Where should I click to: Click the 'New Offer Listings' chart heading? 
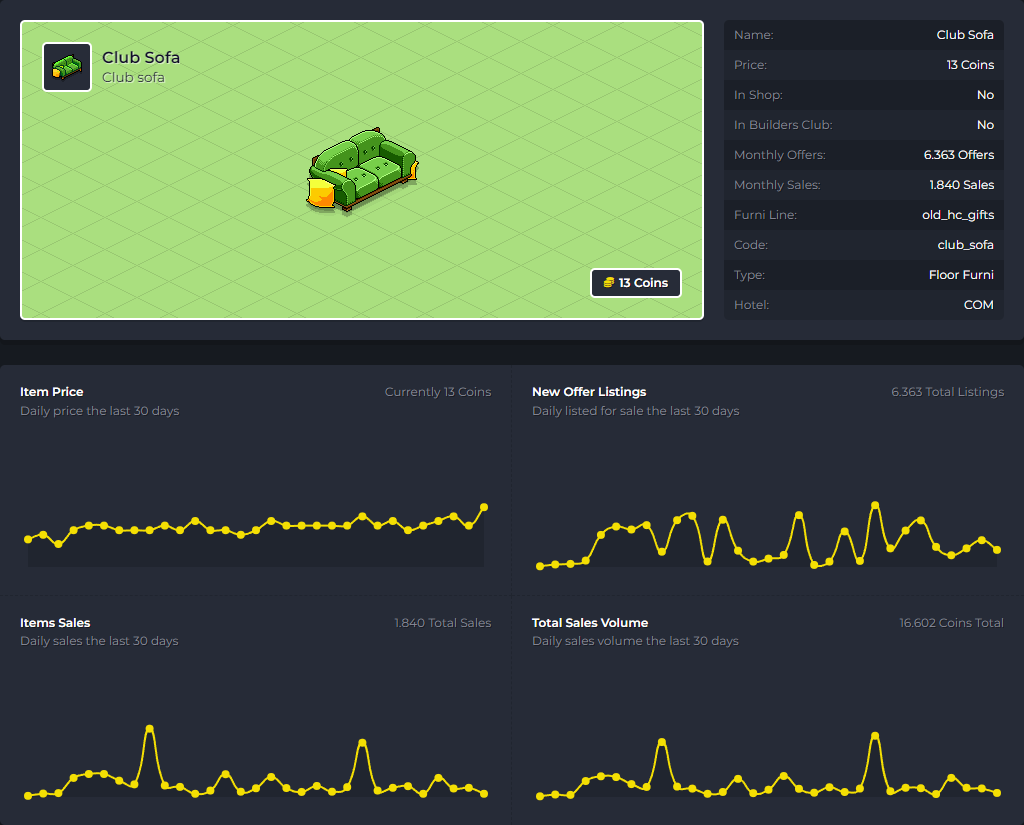tap(589, 392)
